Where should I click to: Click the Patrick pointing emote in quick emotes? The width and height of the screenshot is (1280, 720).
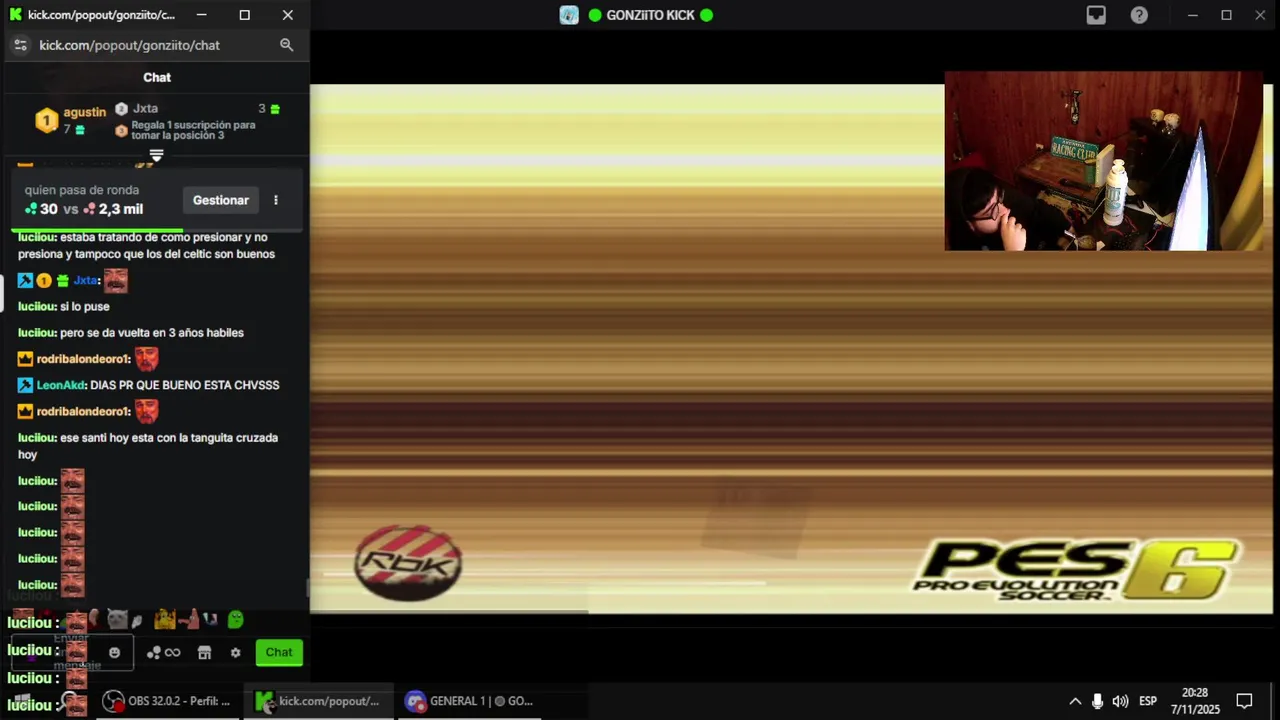tap(189, 620)
